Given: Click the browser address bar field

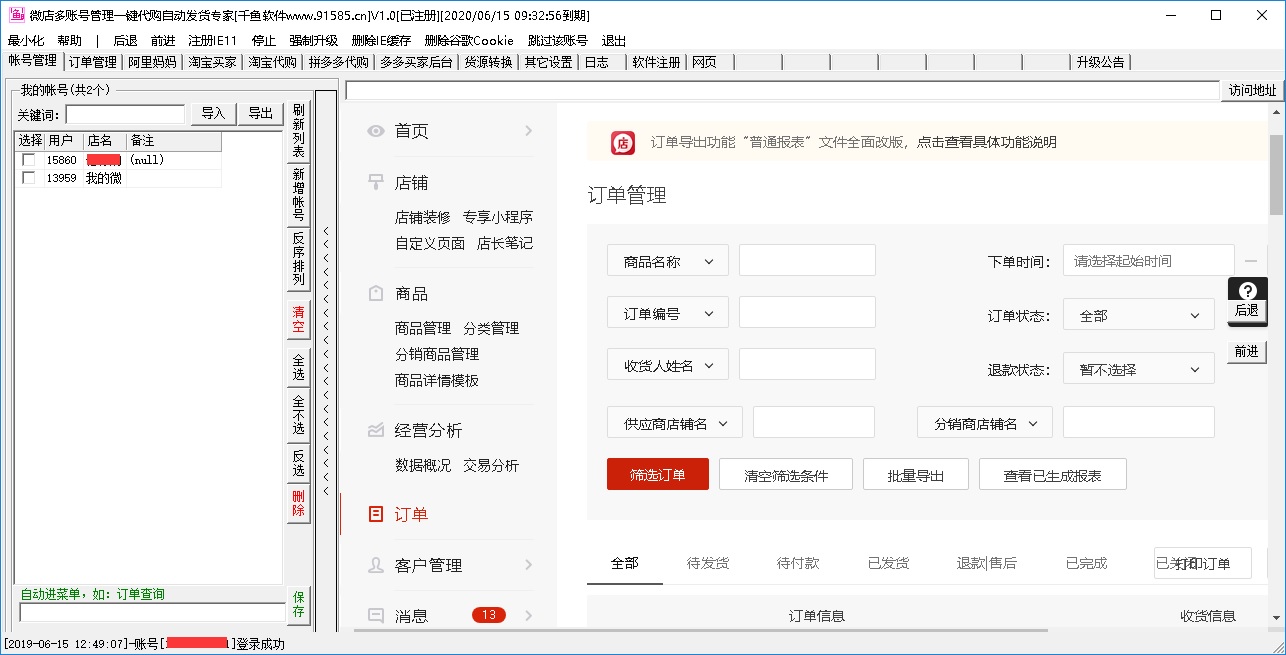Looking at the screenshot, I should [x=782, y=90].
